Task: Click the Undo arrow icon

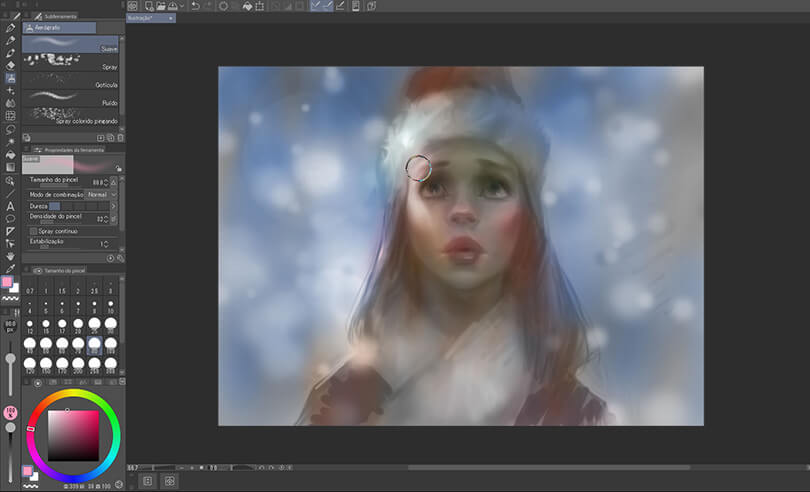Action: point(195,6)
